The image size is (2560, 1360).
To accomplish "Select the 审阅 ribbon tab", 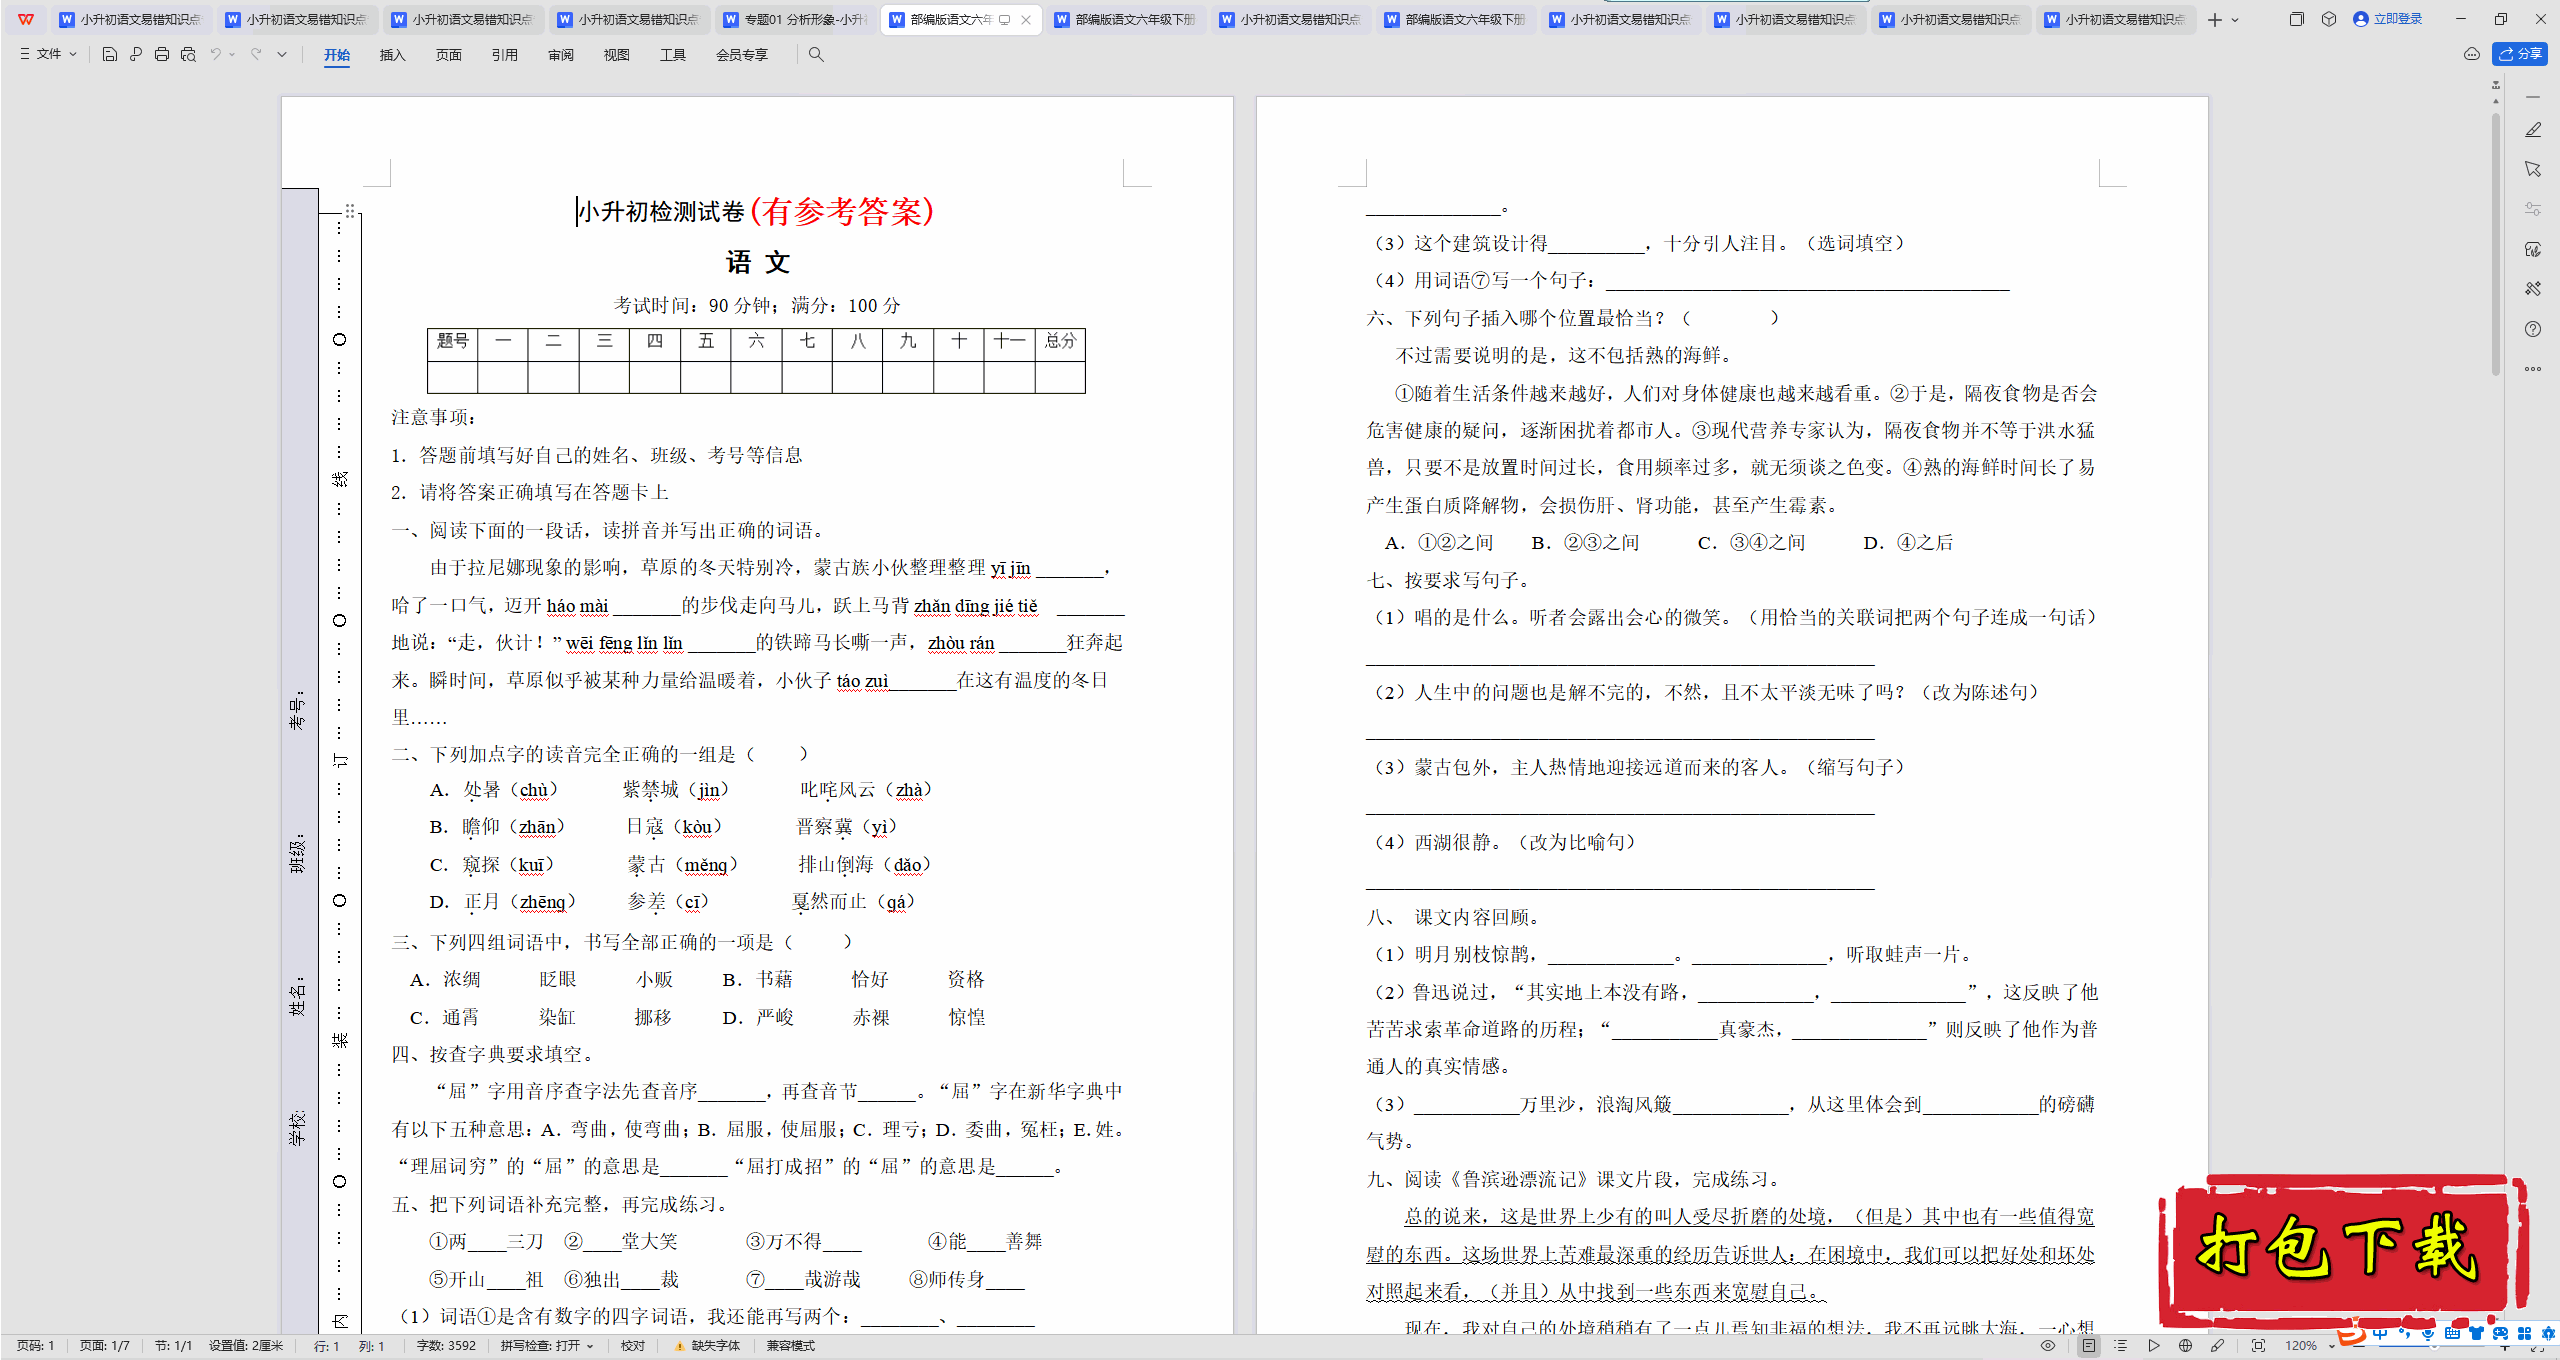I will click(x=561, y=55).
